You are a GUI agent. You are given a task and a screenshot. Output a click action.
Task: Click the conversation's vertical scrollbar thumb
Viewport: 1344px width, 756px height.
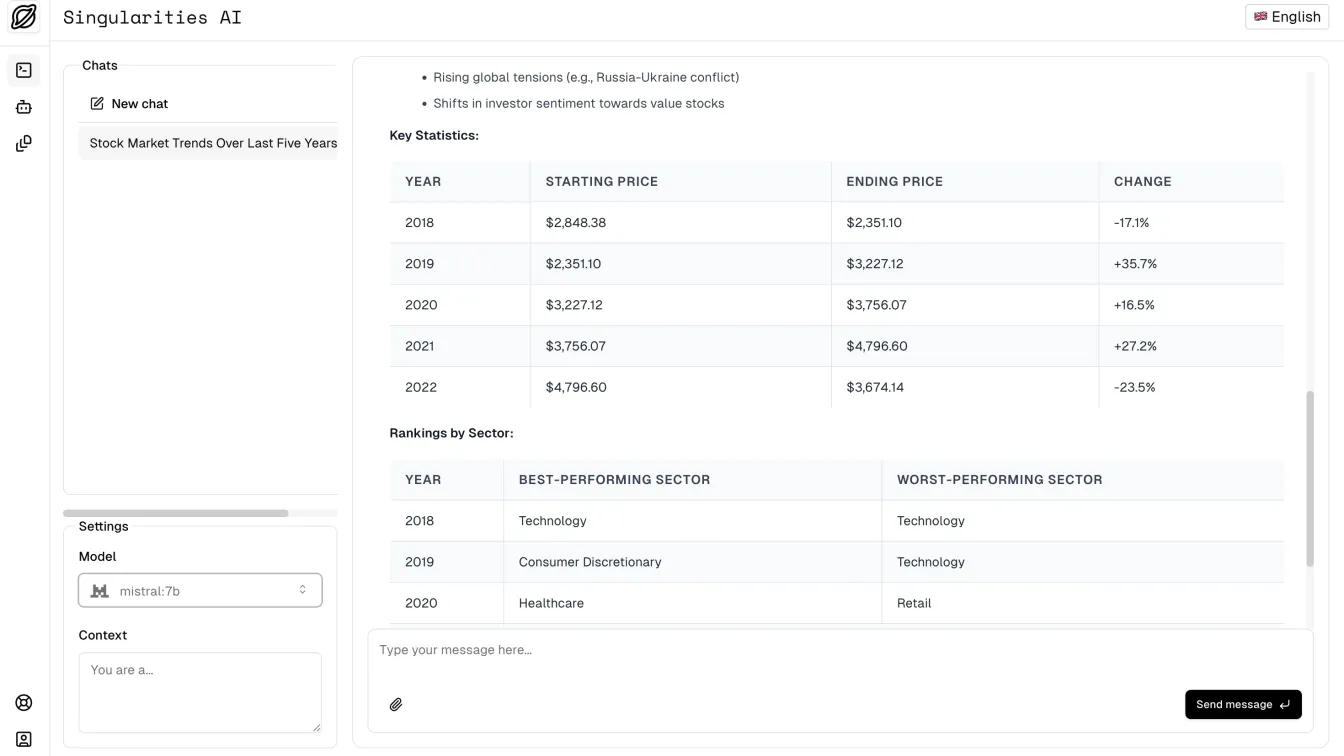[x=1310, y=480]
